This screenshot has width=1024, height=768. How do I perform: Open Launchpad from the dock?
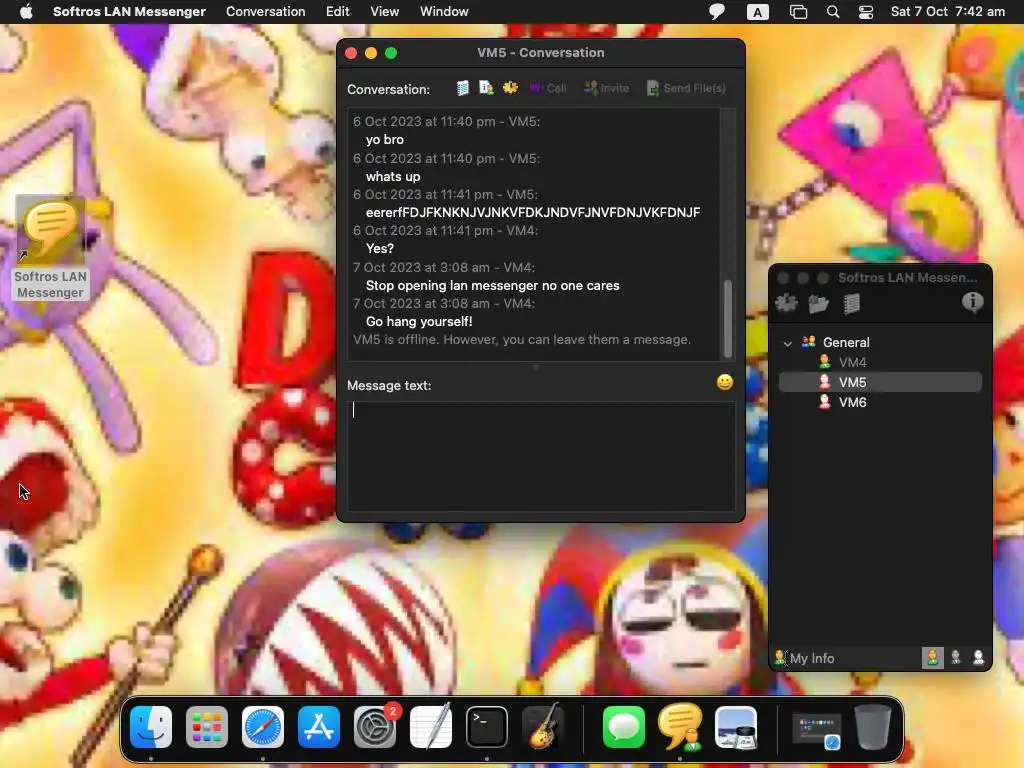[x=207, y=727]
